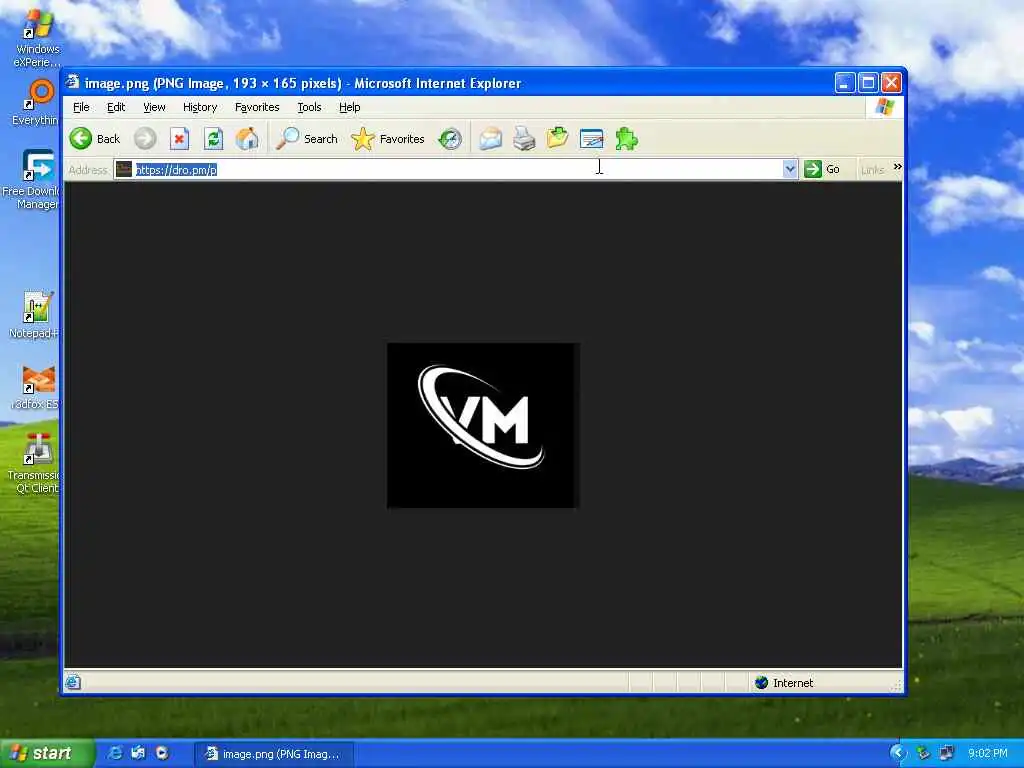Screen dimensions: 1024x768
Task: Select the Notepad++ desktop shortcut
Action: 35,315
